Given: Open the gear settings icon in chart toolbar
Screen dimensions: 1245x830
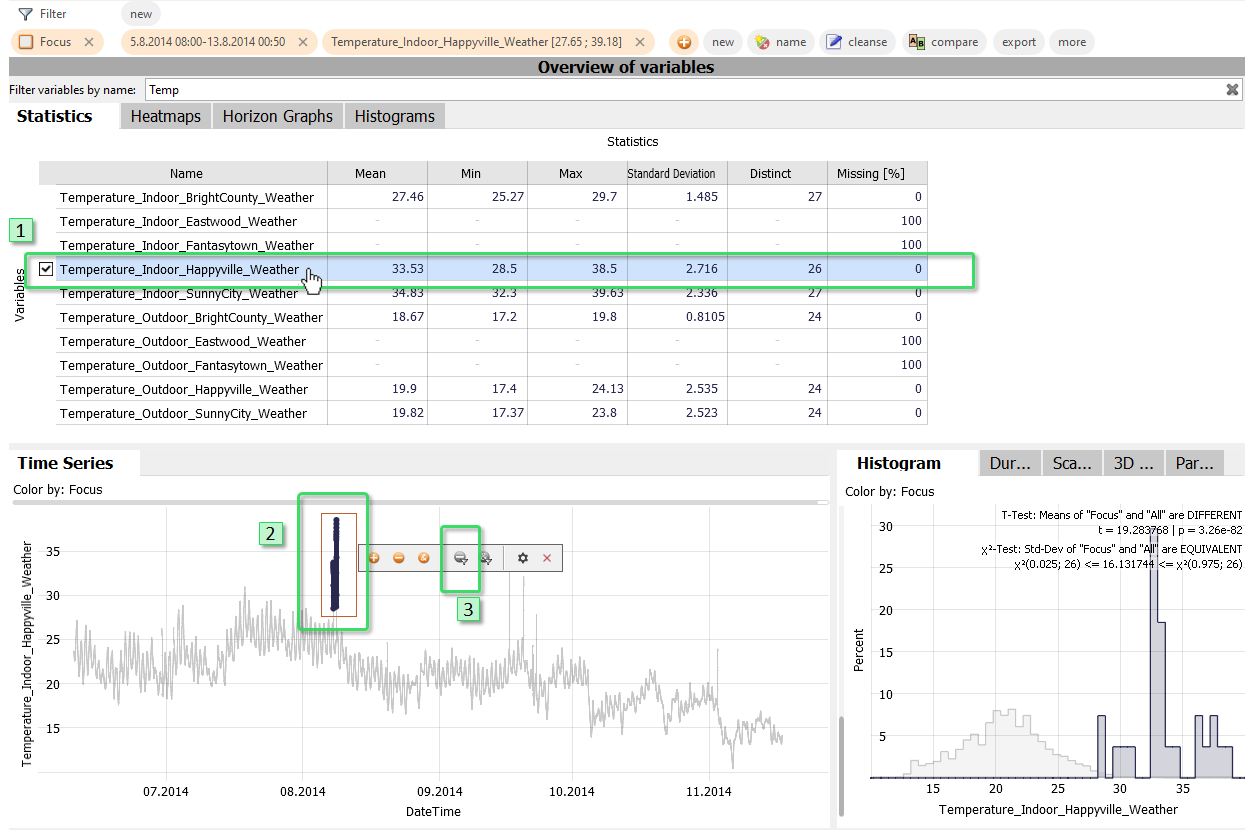Looking at the screenshot, I should coord(522,558).
